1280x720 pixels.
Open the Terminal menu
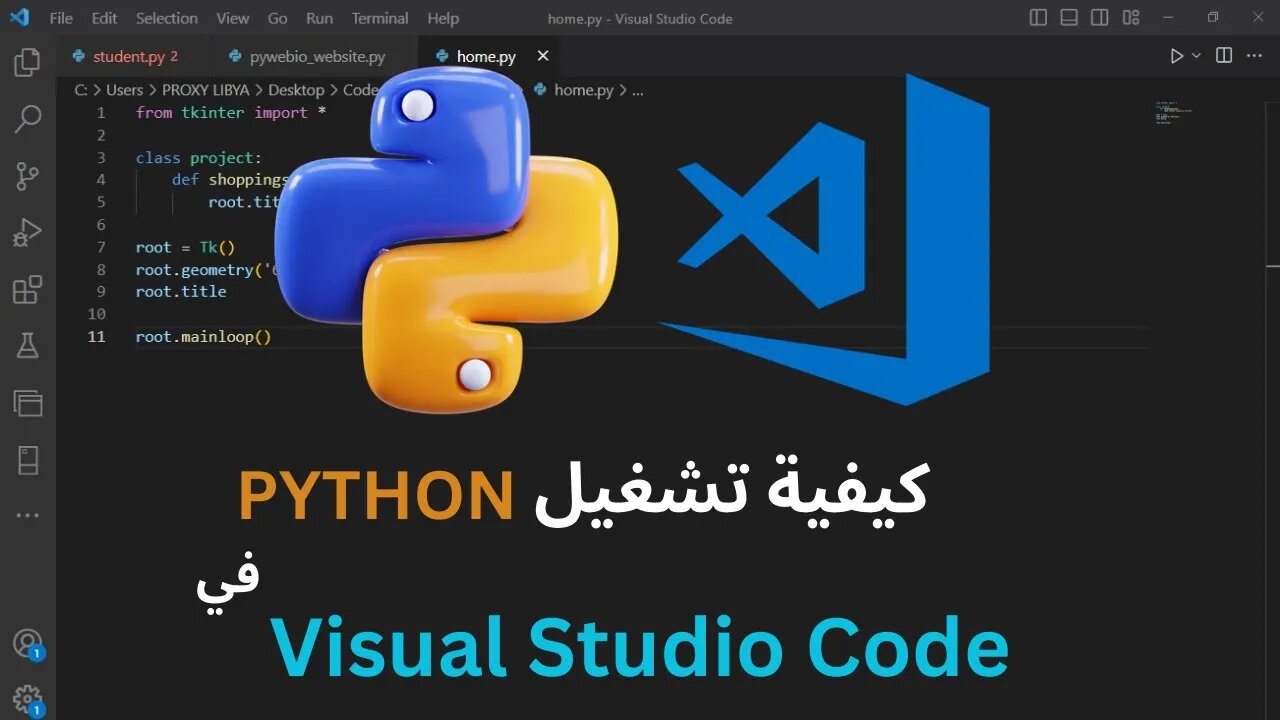point(380,18)
